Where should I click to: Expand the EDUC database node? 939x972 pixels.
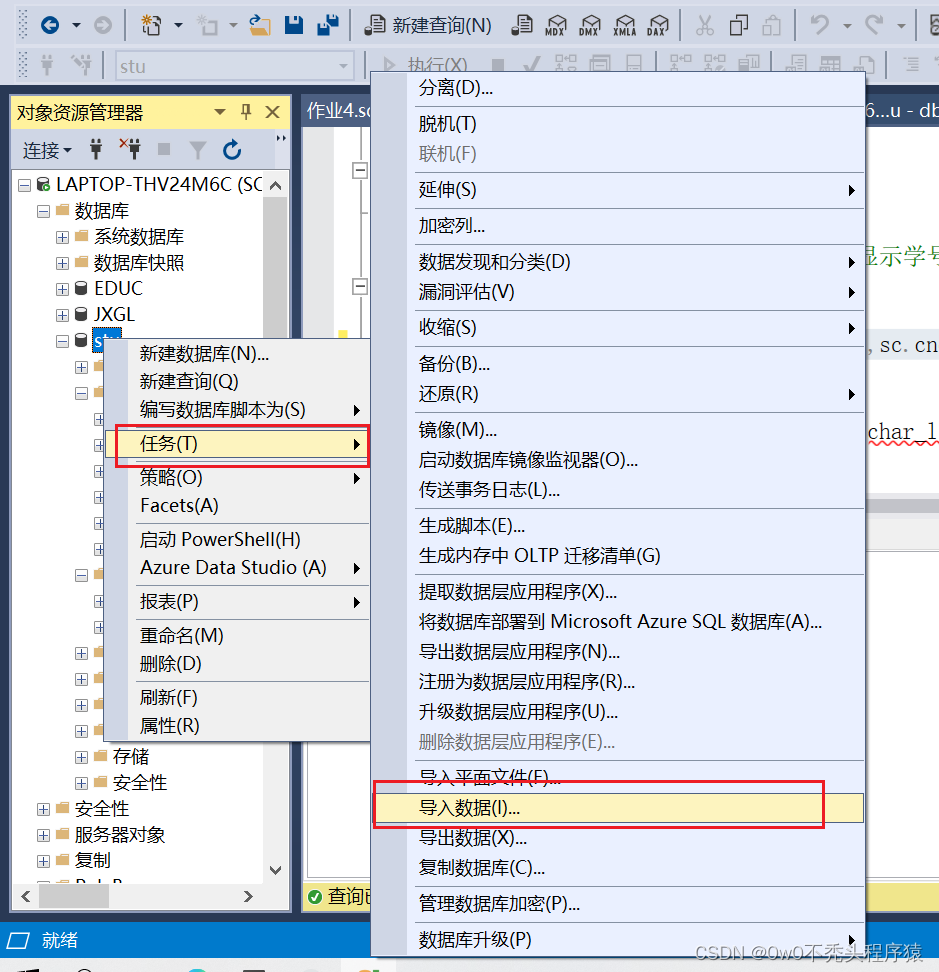(x=62, y=289)
